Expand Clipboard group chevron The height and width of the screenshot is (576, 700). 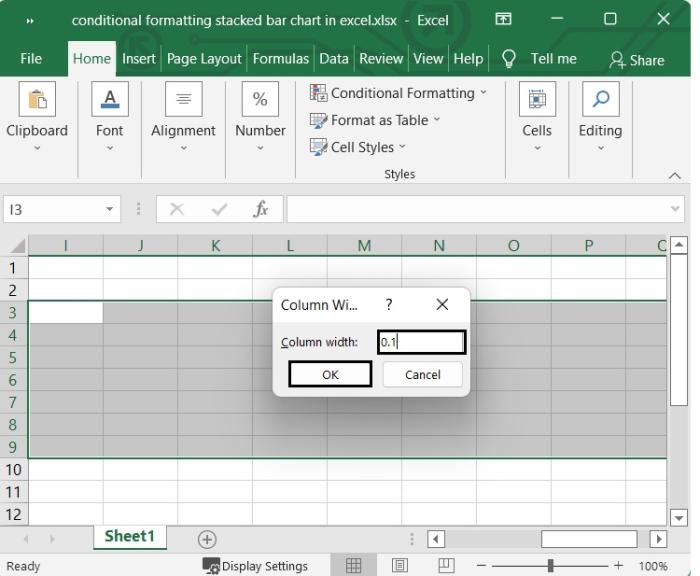point(37,148)
